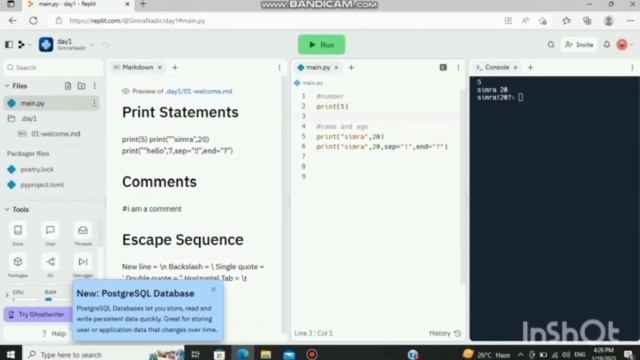Open a new browser tab
Viewport: 640px width, 360px height.
[143, 4]
